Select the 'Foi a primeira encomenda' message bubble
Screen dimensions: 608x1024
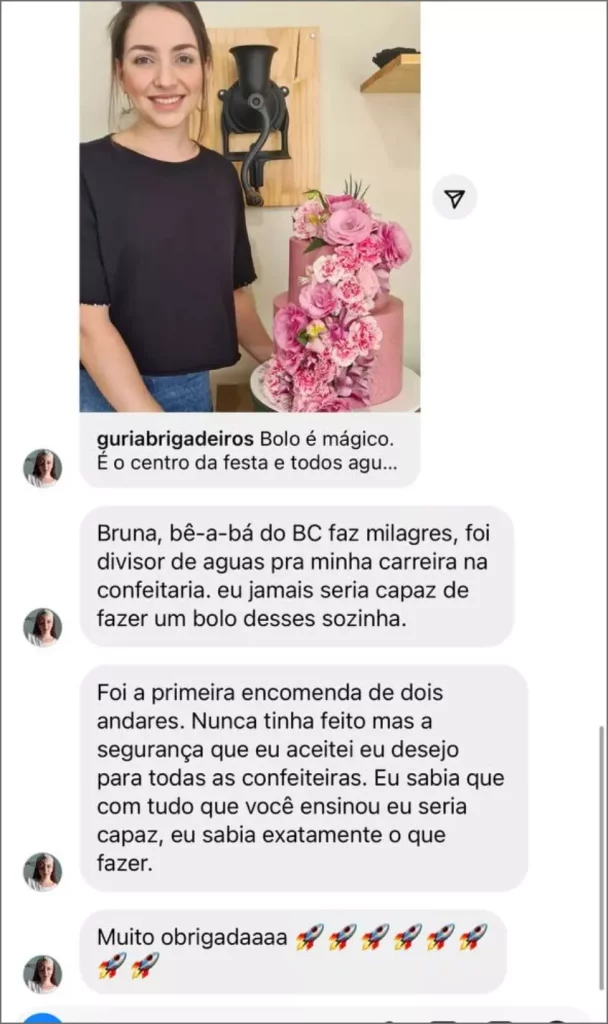point(304,778)
